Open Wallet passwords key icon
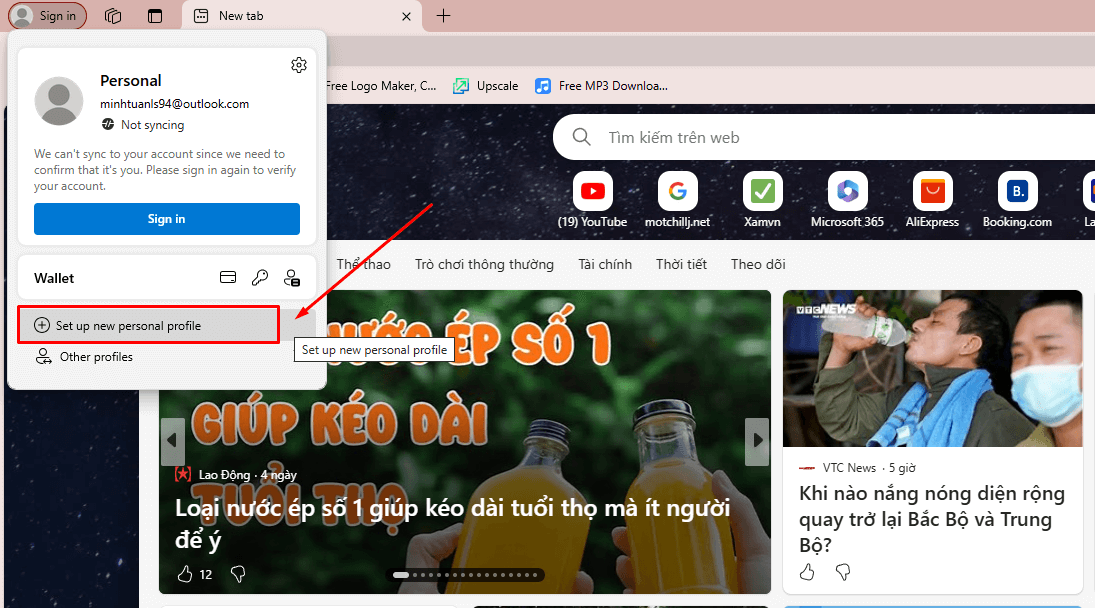This screenshot has width=1095, height=608. [x=260, y=277]
